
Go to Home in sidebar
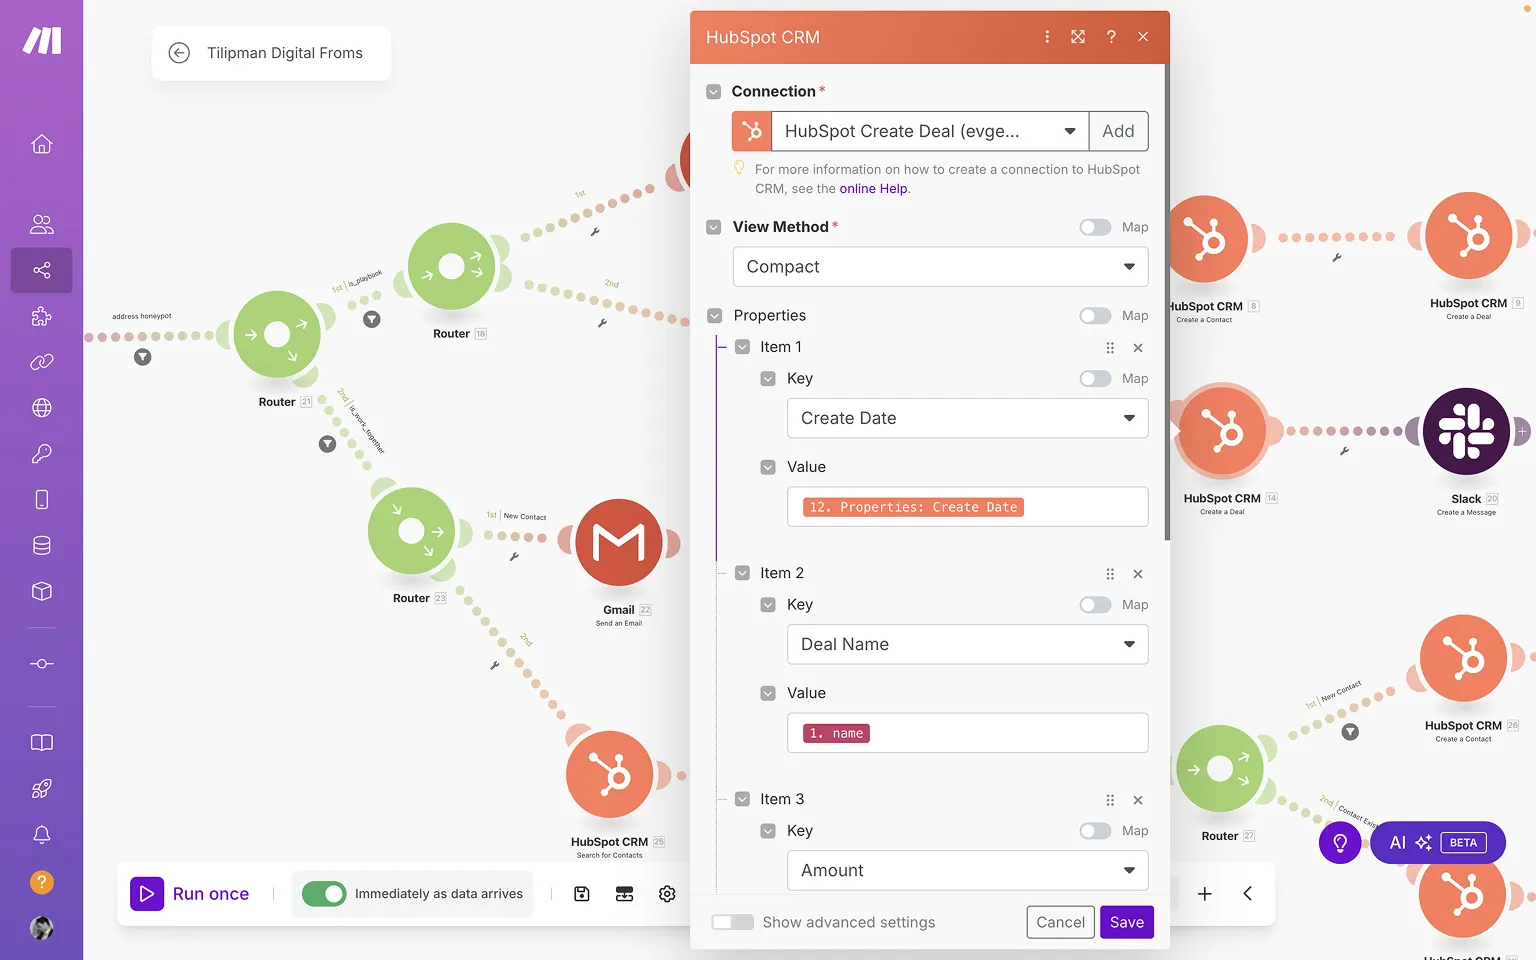42,144
